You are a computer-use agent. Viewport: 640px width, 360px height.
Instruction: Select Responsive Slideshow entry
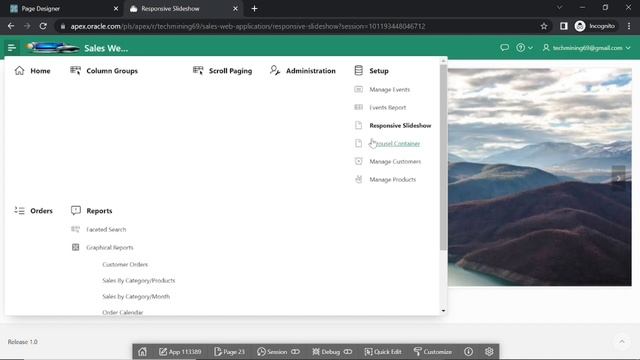pos(400,125)
